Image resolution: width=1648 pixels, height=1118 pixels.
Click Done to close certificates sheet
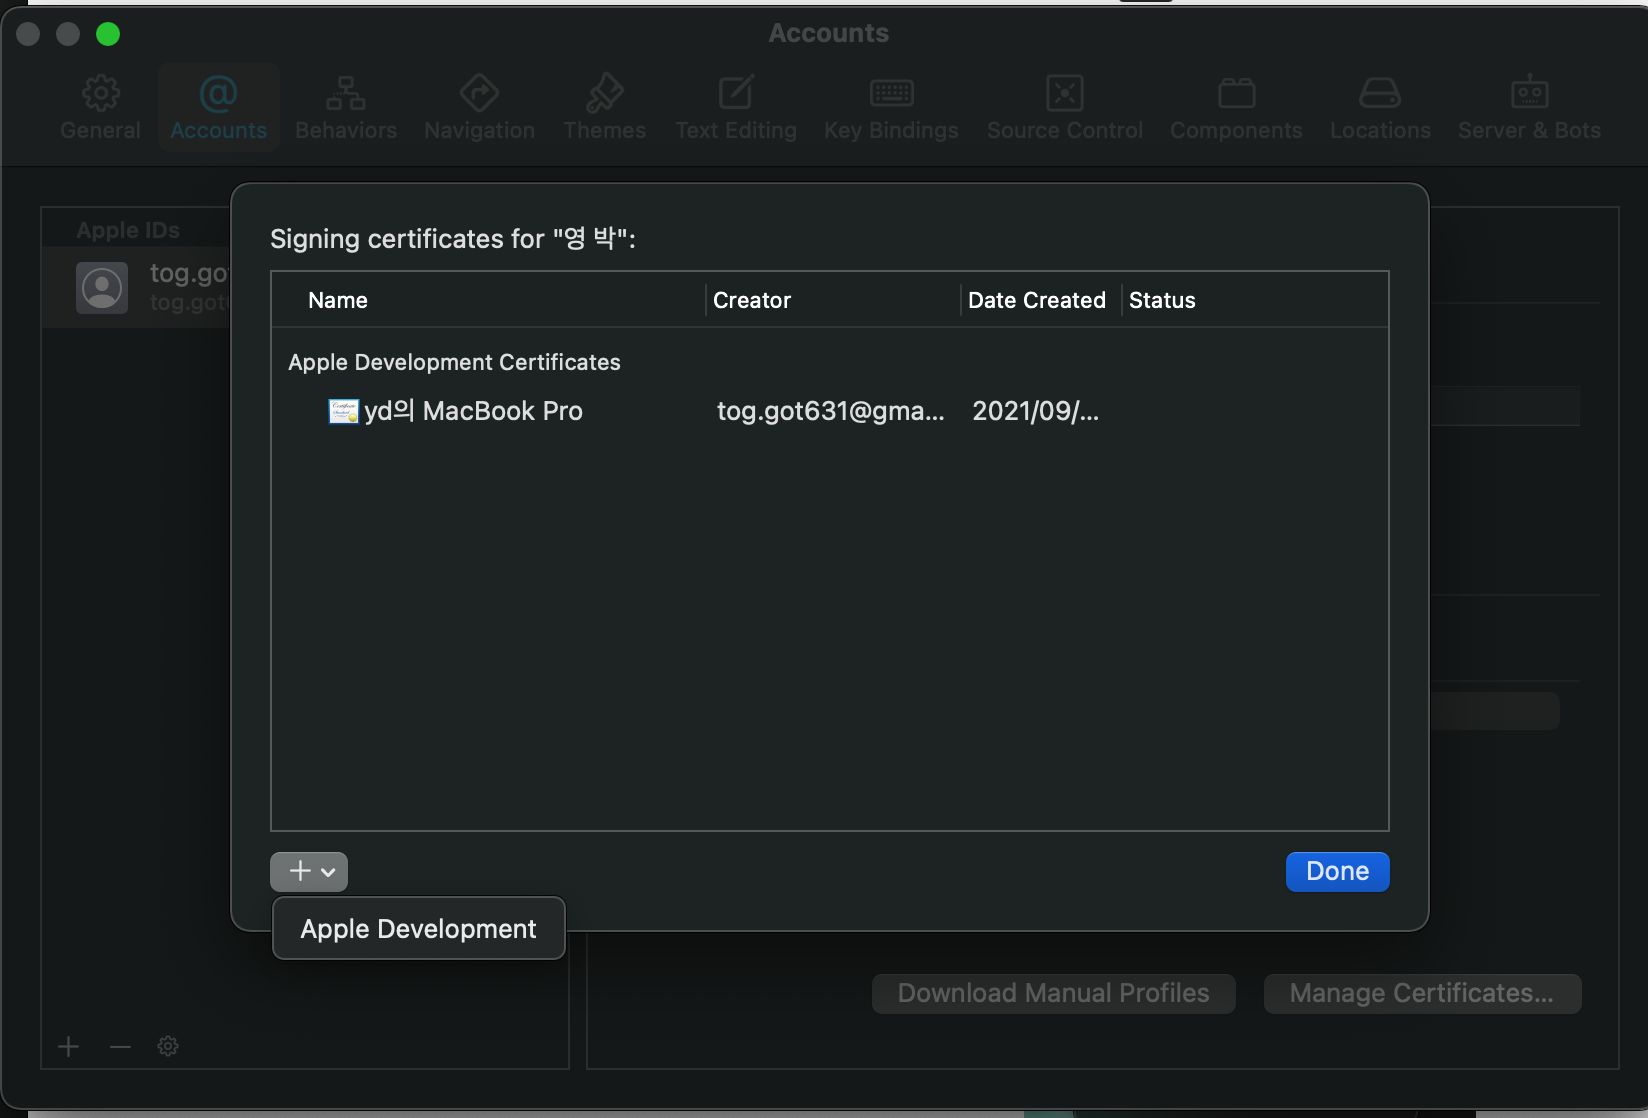[x=1337, y=872]
